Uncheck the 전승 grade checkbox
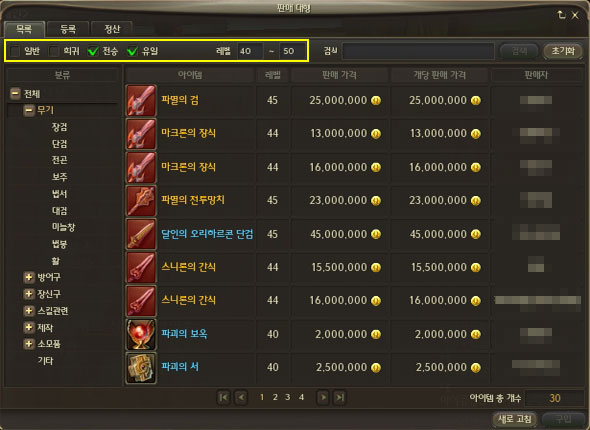590x430 pixels. tap(93, 51)
